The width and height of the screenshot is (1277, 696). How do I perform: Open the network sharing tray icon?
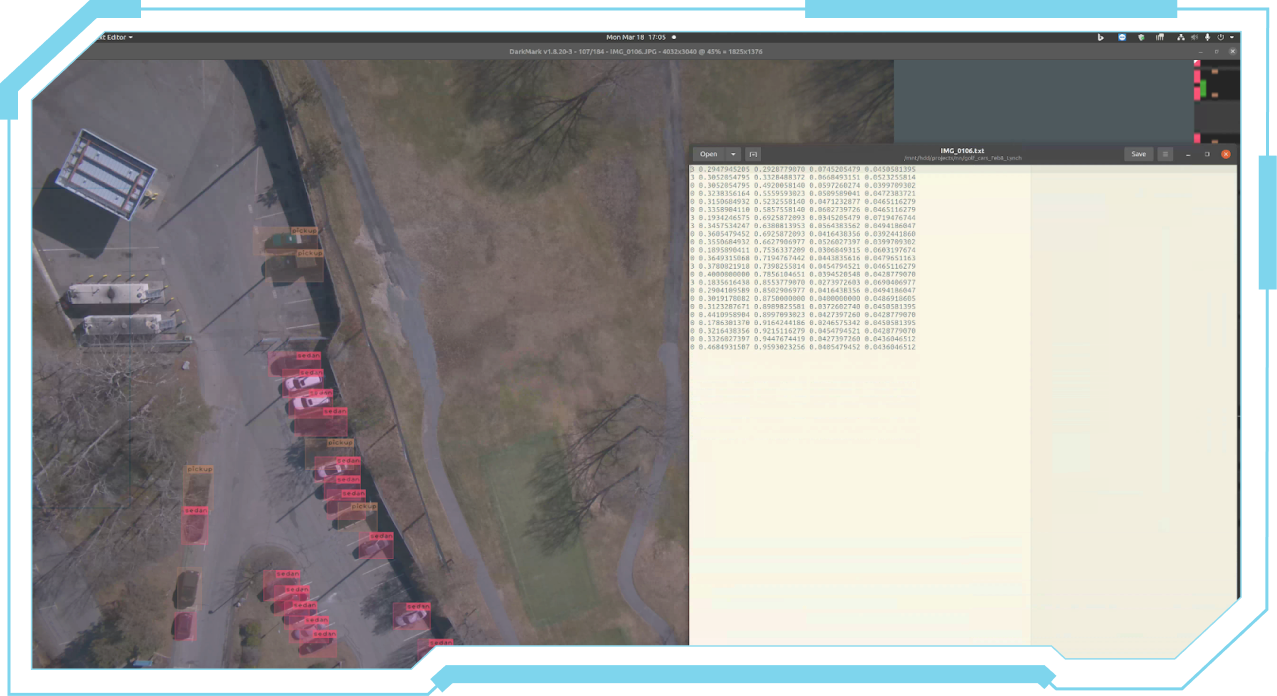click(1183, 36)
